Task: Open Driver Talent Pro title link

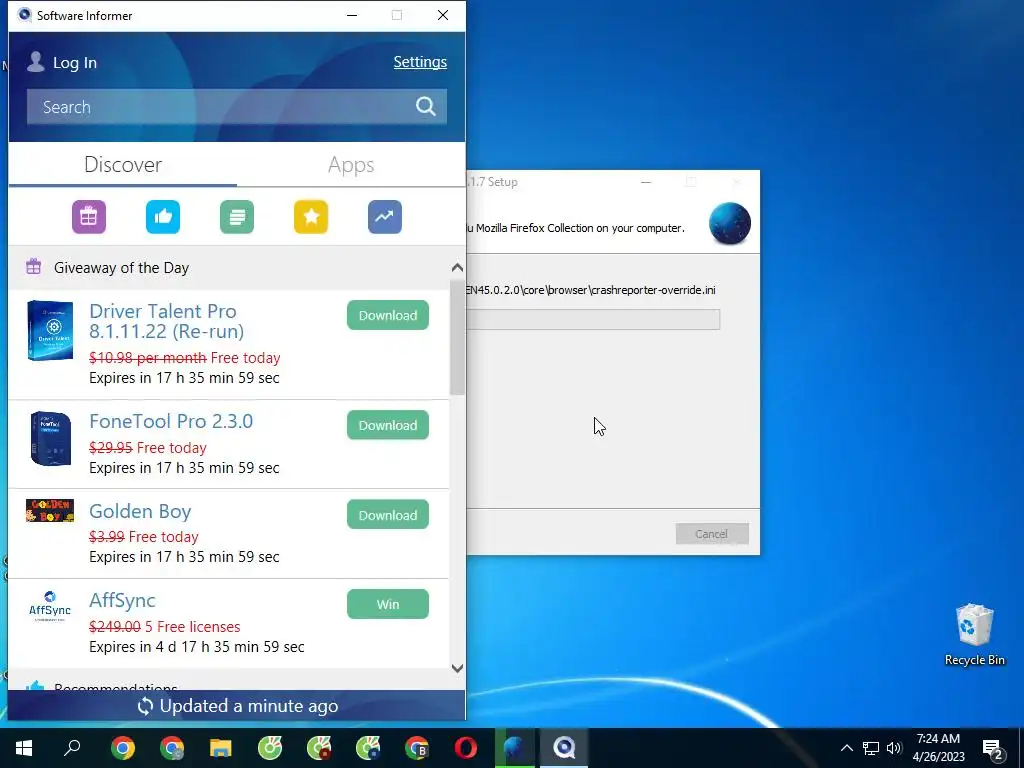Action: coord(167,321)
